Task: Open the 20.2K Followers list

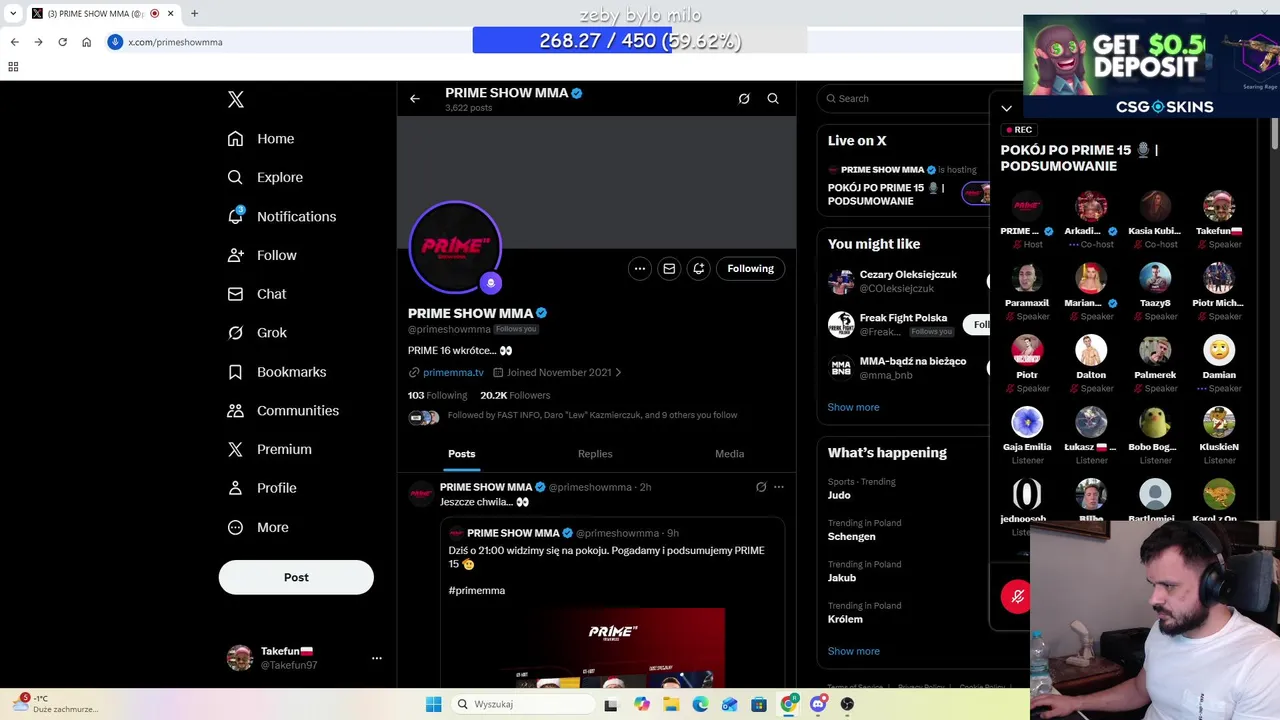Action: (515, 395)
